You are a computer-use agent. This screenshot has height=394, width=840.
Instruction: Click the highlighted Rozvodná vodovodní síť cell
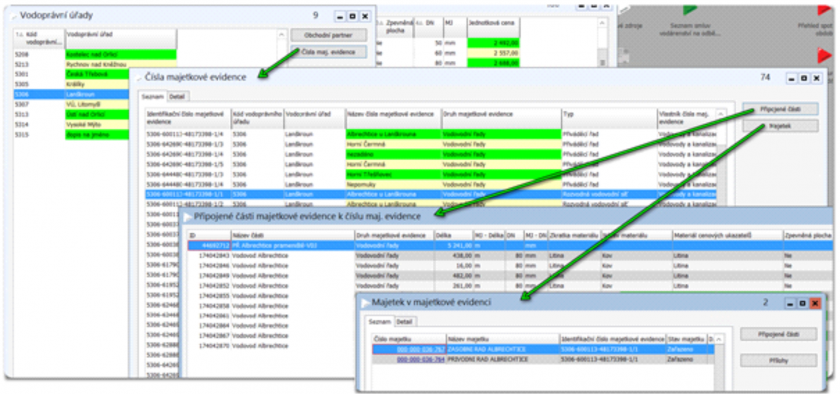(609, 195)
